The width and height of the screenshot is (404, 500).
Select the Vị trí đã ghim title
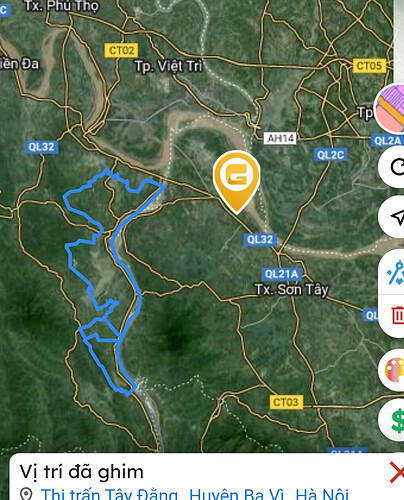click(82, 472)
